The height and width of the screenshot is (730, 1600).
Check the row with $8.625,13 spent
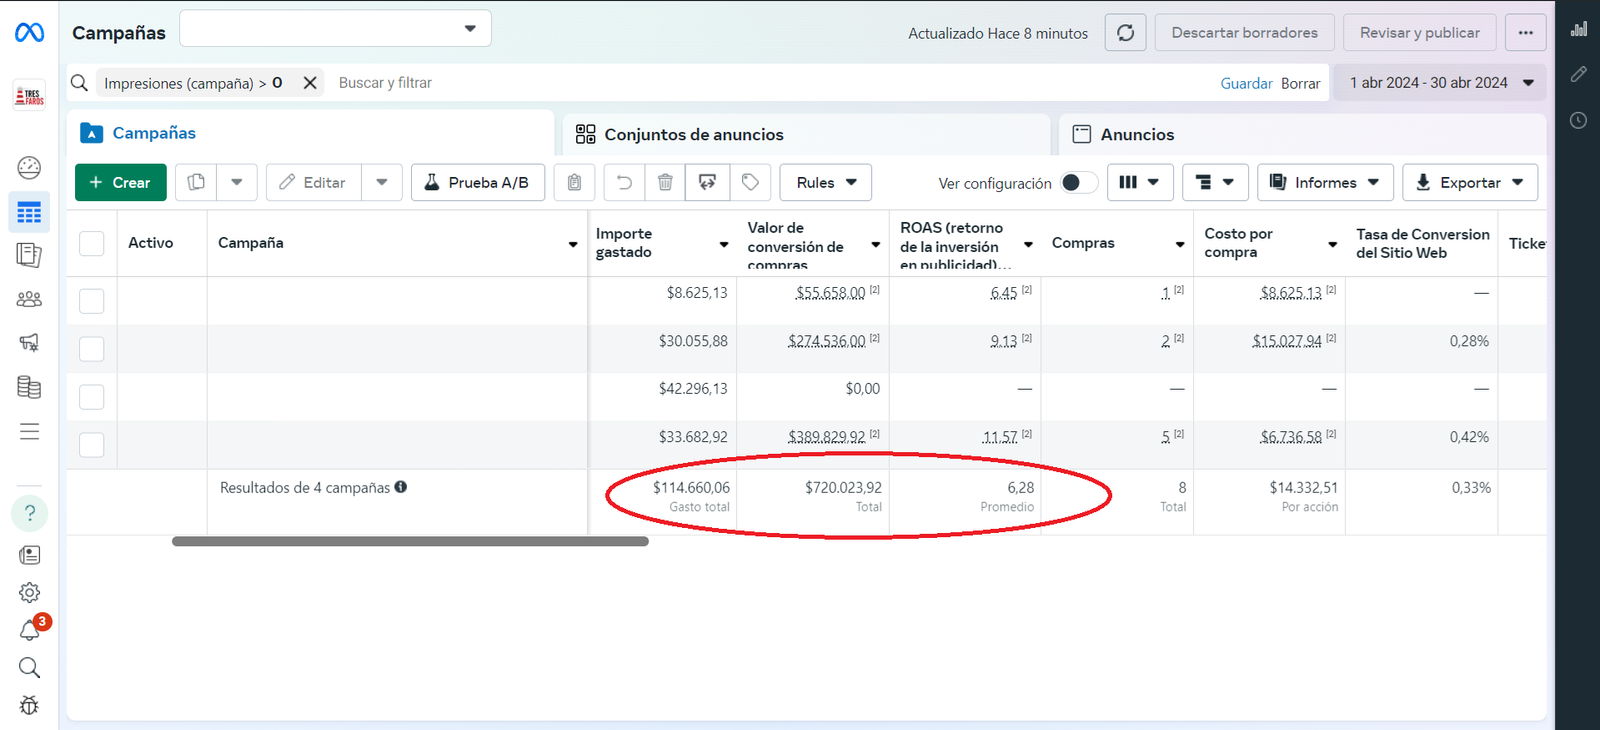click(91, 301)
